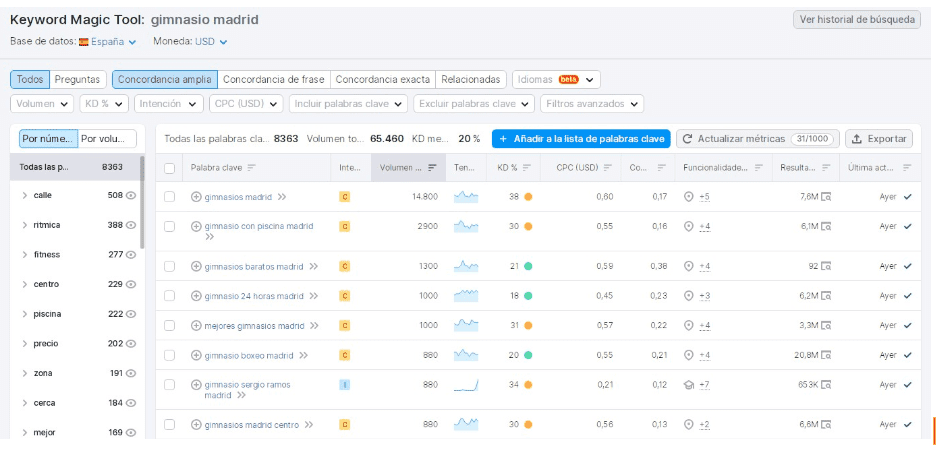937x451 pixels.
Task: Open SERP view icon for 653K results
Action: pyautogui.click(x=826, y=385)
